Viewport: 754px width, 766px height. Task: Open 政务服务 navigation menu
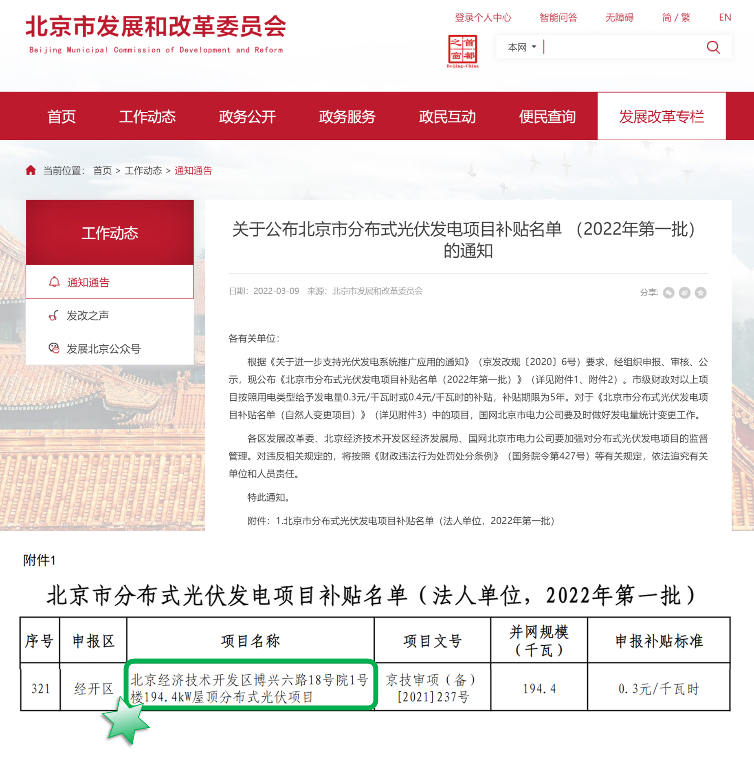347,116
